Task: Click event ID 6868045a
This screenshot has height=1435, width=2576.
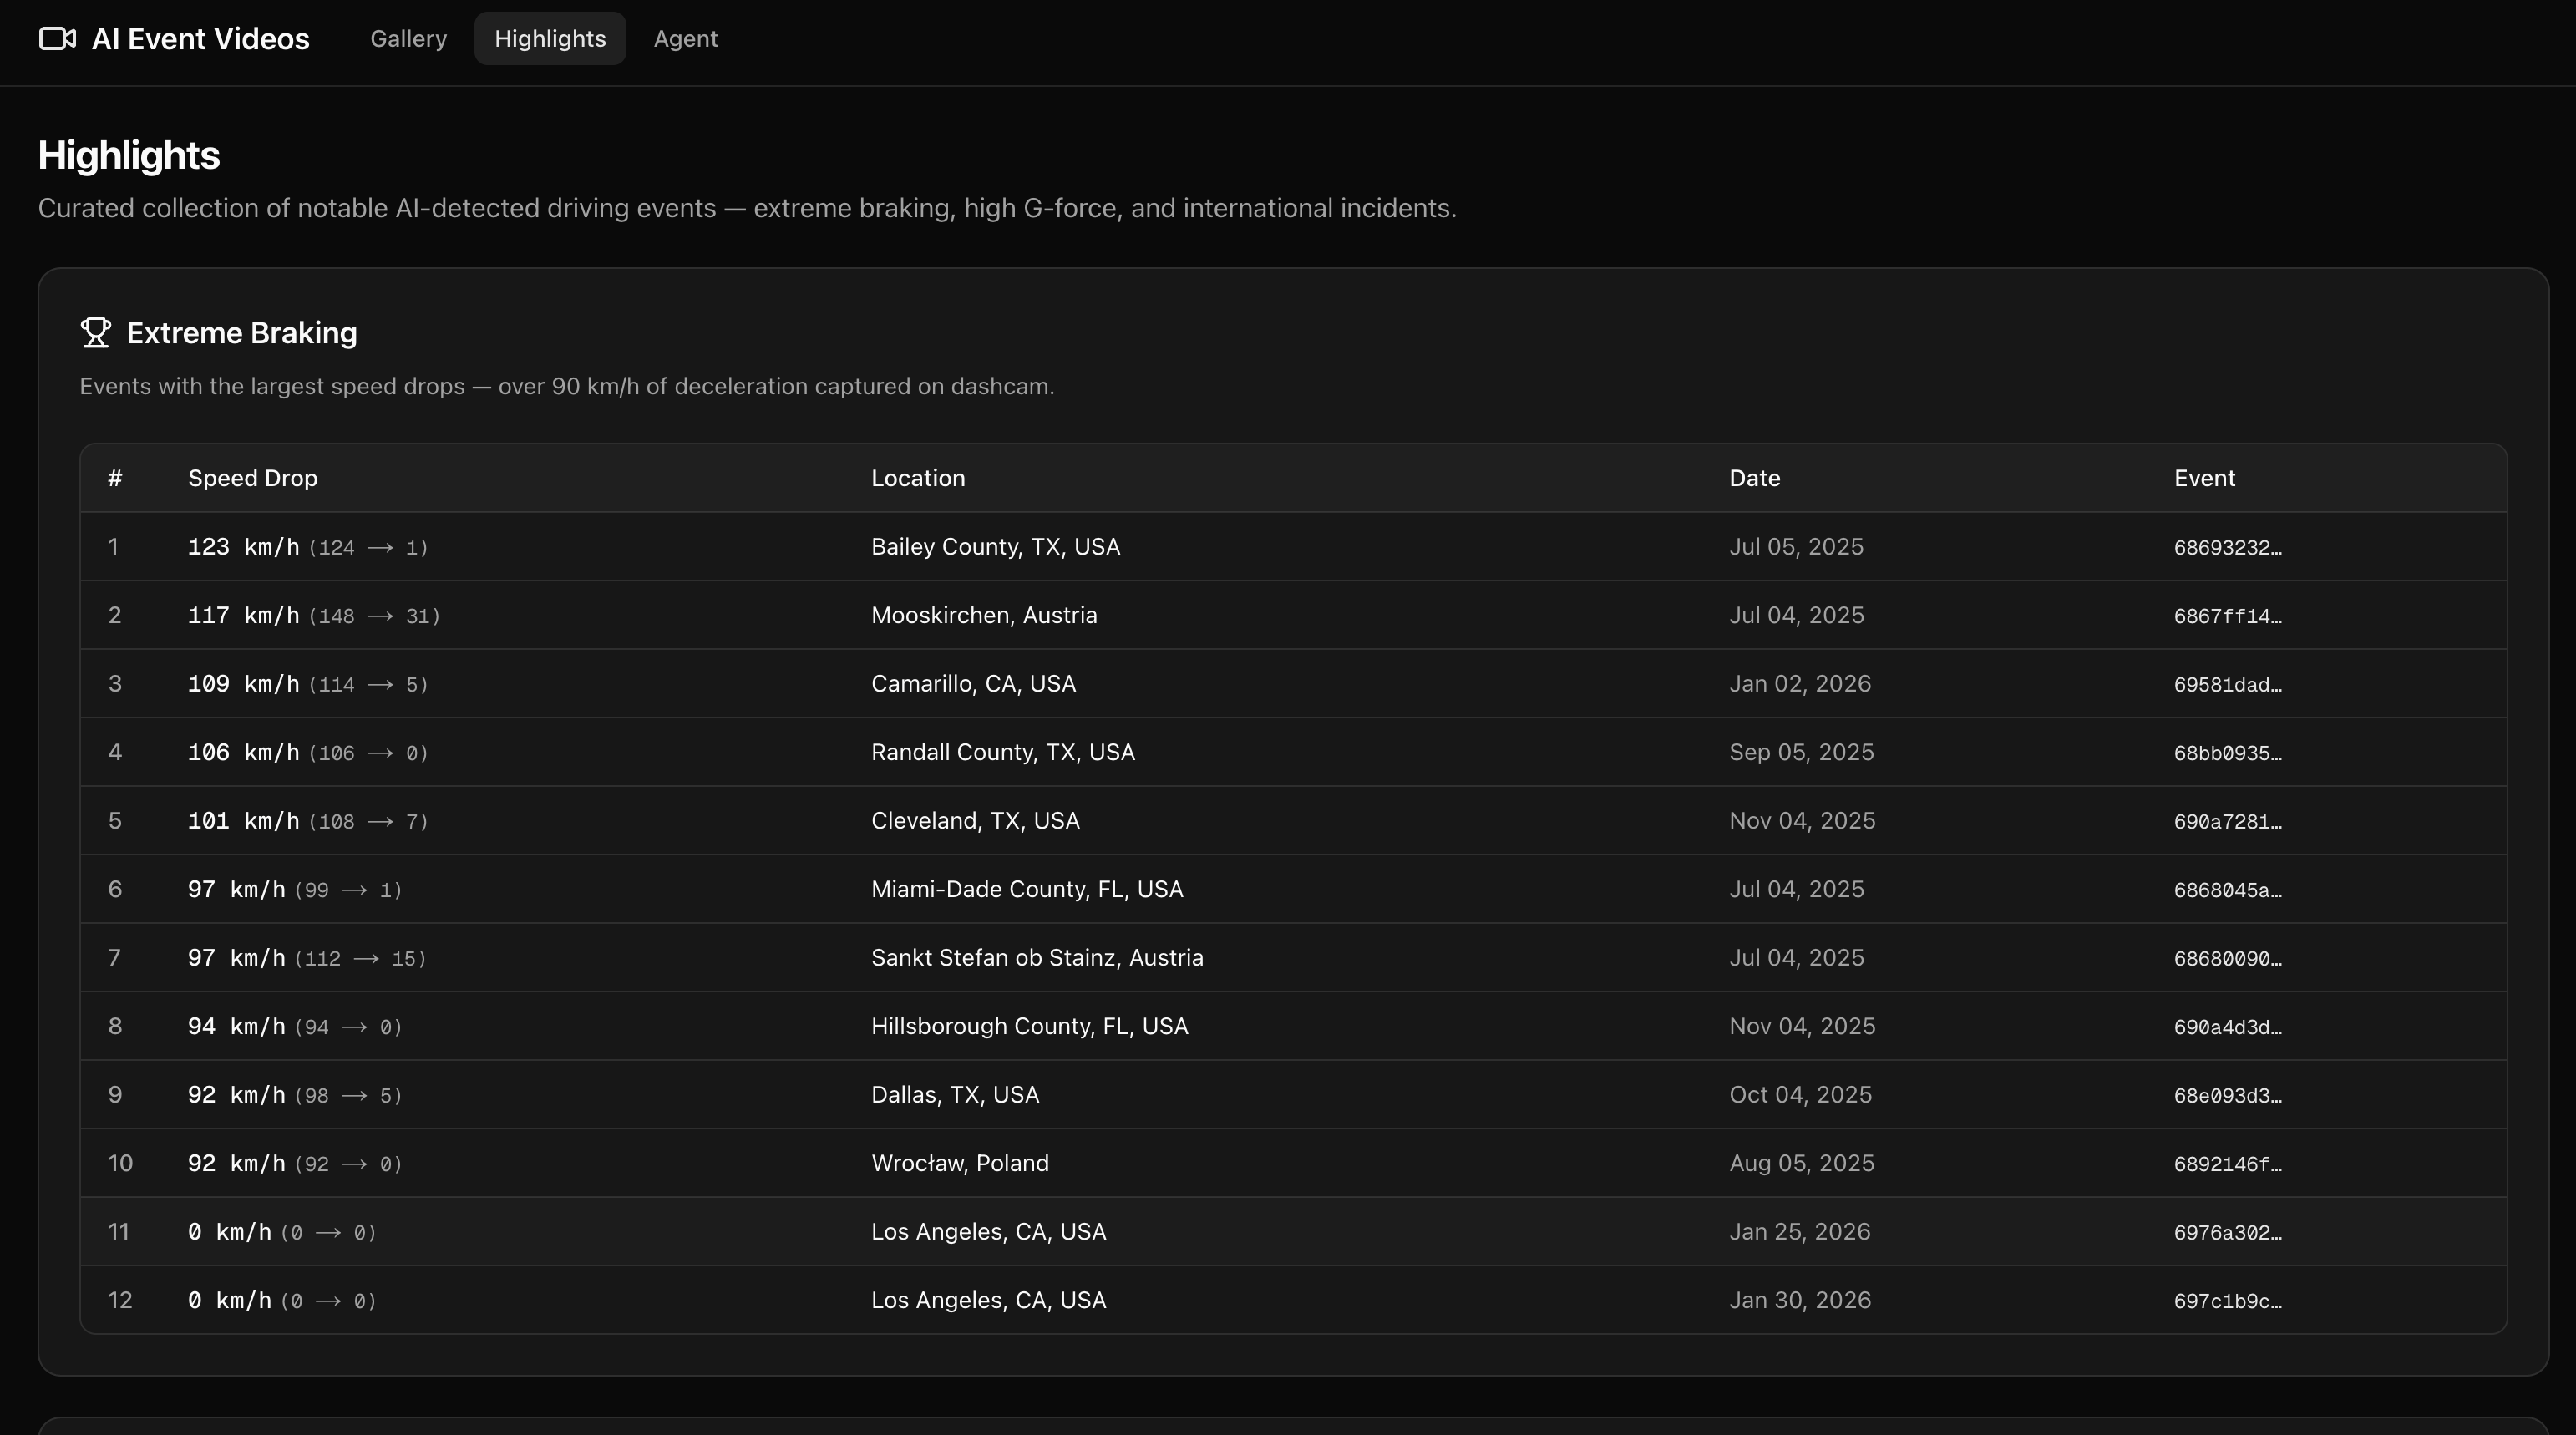Action: pyautogui.click(x=2227, y=890)
